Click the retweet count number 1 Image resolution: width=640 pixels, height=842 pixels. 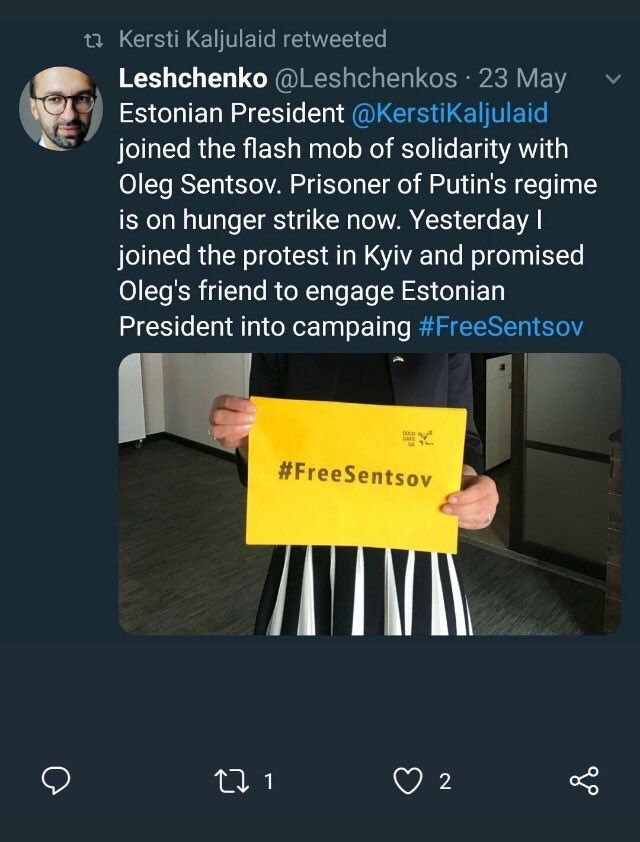point(268,781)
